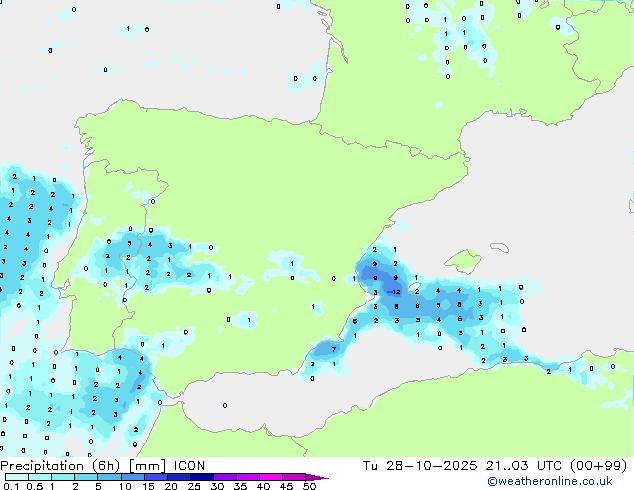Click the '0.1' legend scale label
This screenshot has width=634, height=490.
point(11,486)
